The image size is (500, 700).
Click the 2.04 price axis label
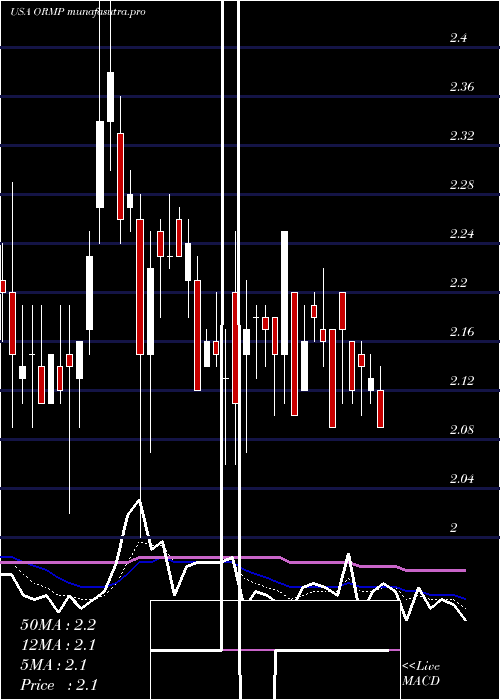[462, 479]
